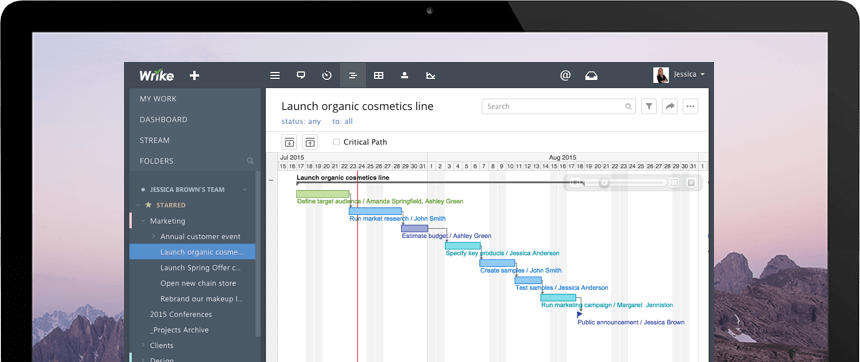Image resolution: width=860 pixels, height=362 pixels.
Task: Click the STARRED star icon
Action: pos(148,205)
